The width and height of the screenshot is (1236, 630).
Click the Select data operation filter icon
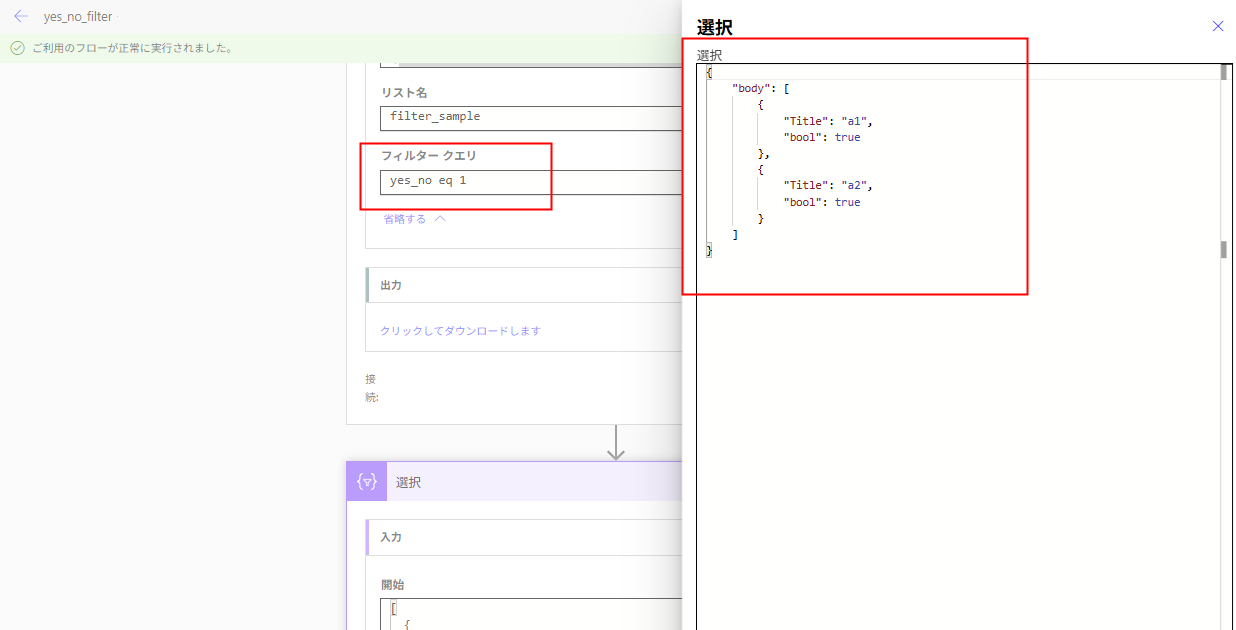366,481
